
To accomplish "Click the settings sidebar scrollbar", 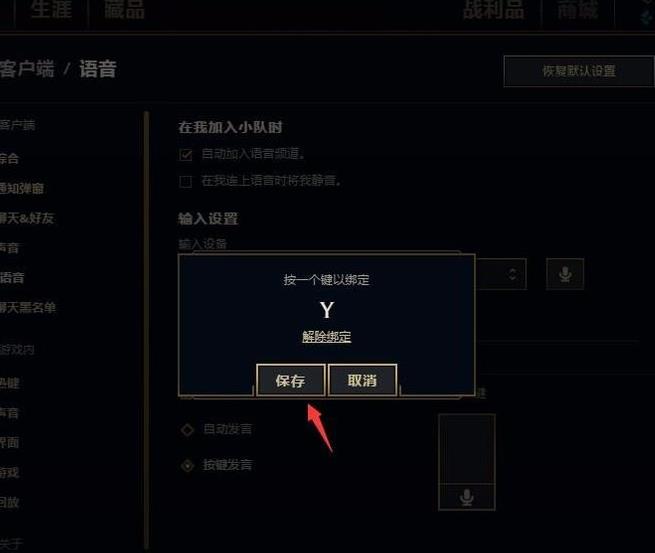I will pos(146,330).
